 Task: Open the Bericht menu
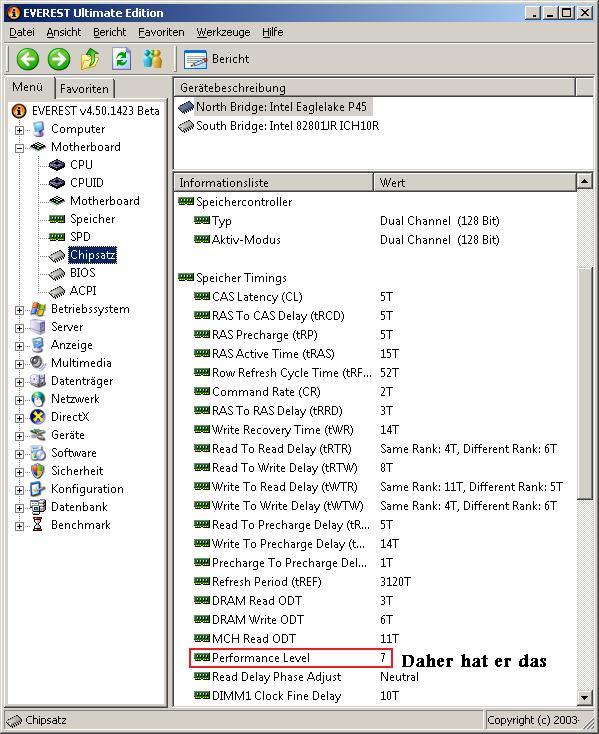(110, 32)
